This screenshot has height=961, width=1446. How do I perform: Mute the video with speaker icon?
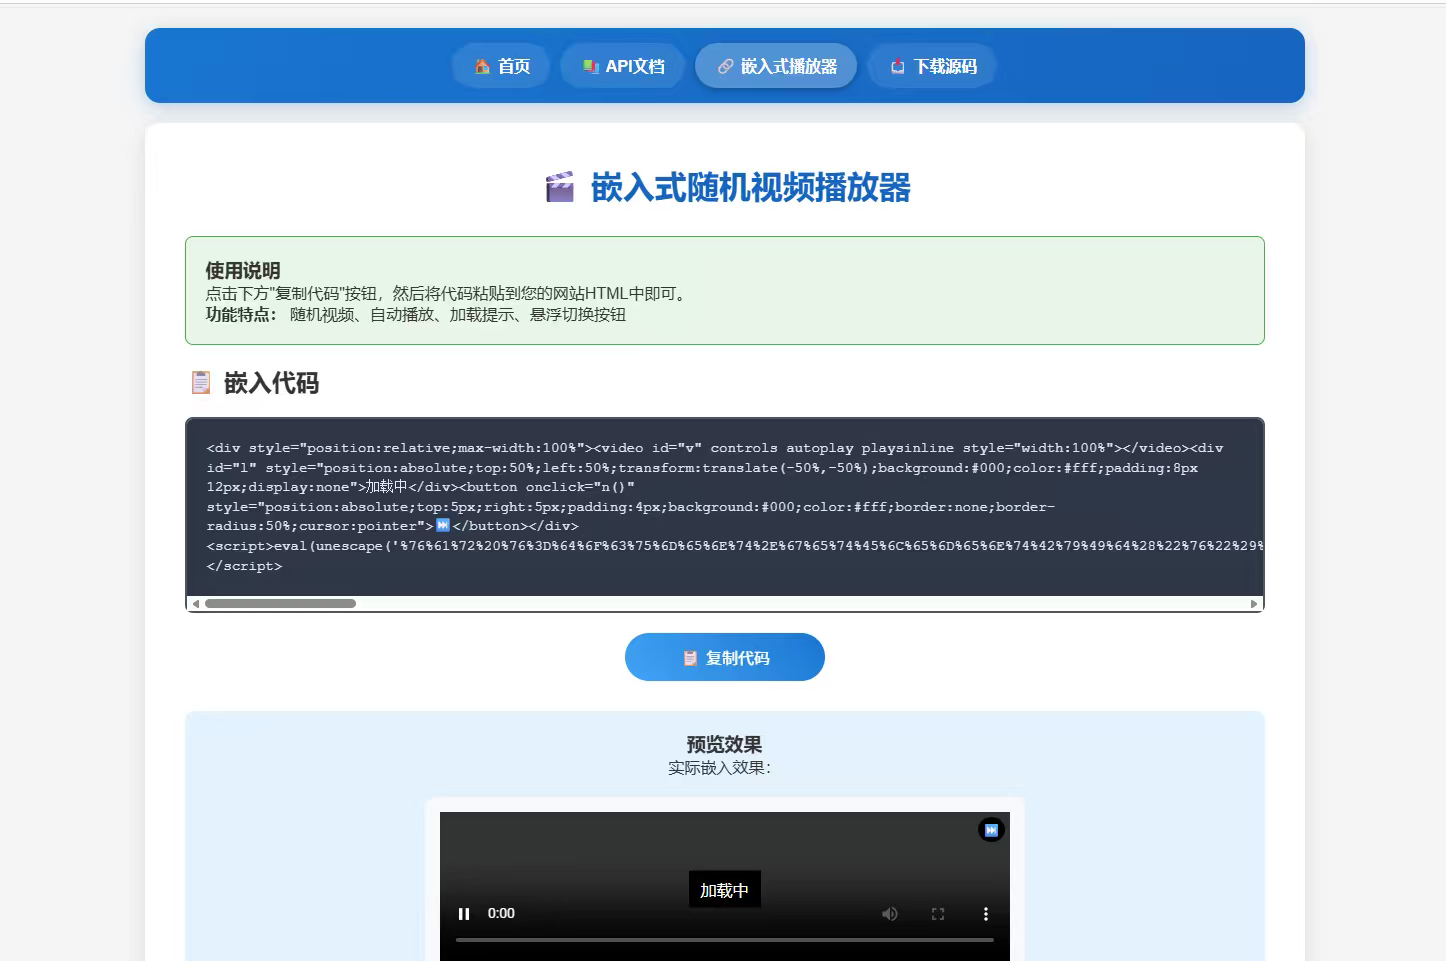coord(889,914)
